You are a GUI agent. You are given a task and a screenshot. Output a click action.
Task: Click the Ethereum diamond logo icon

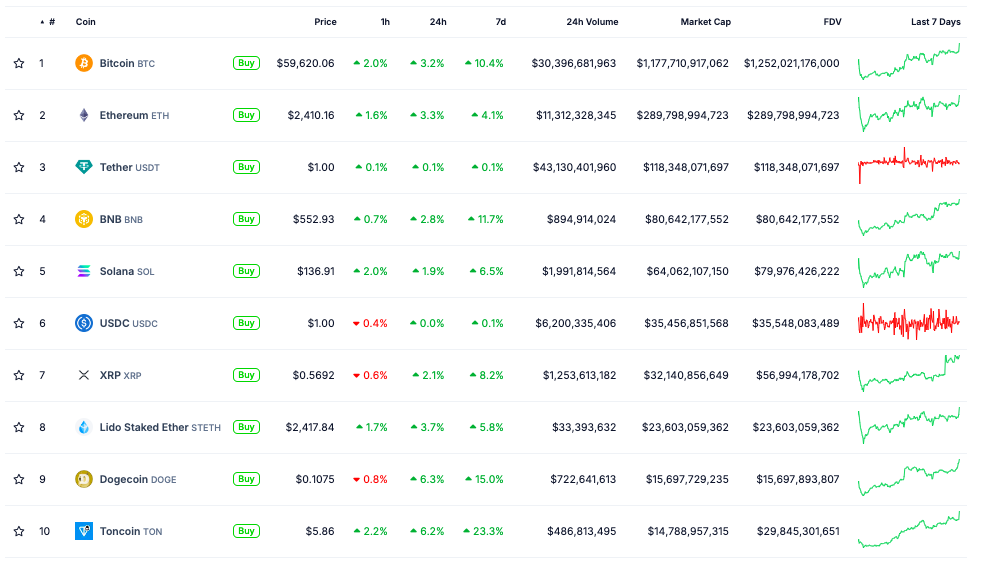84,115
